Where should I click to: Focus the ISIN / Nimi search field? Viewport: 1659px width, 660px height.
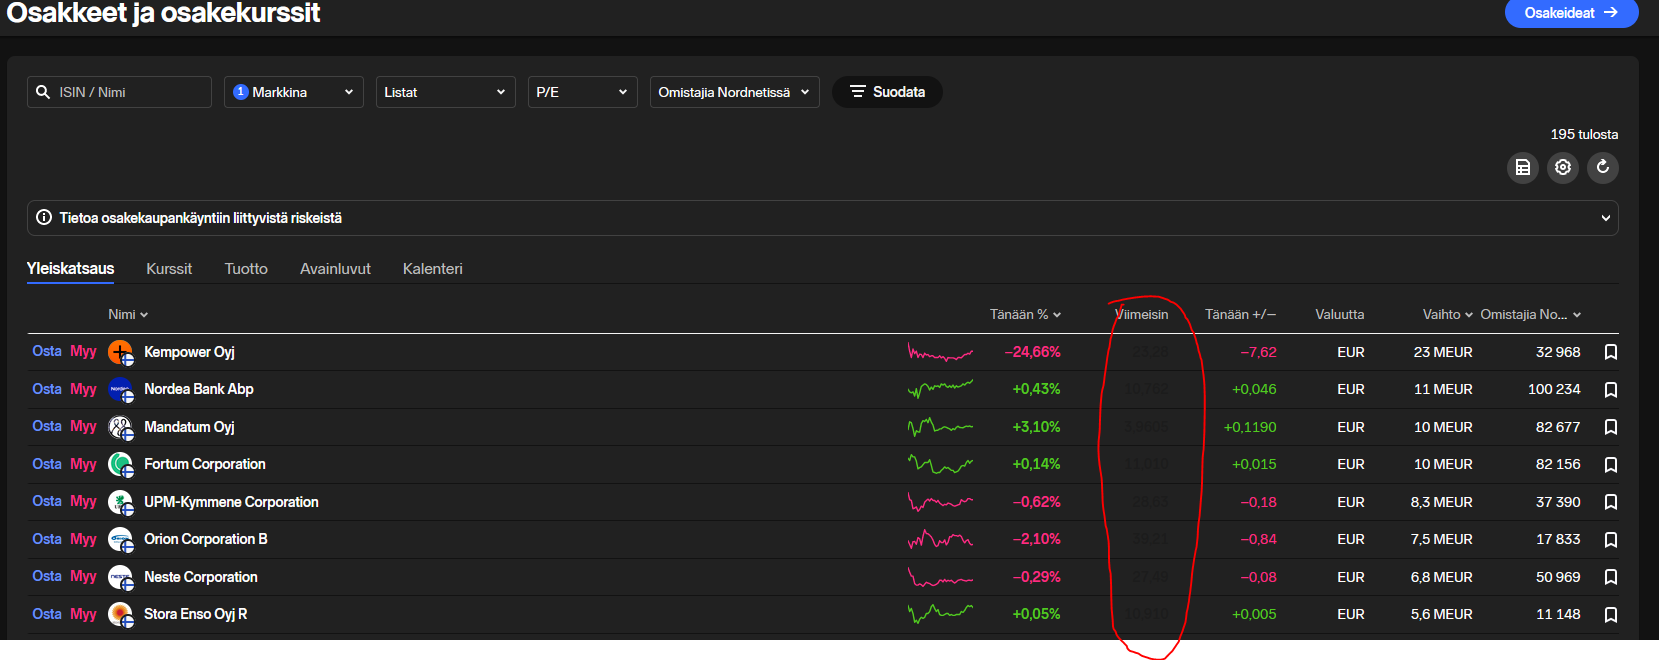(119, 92)
